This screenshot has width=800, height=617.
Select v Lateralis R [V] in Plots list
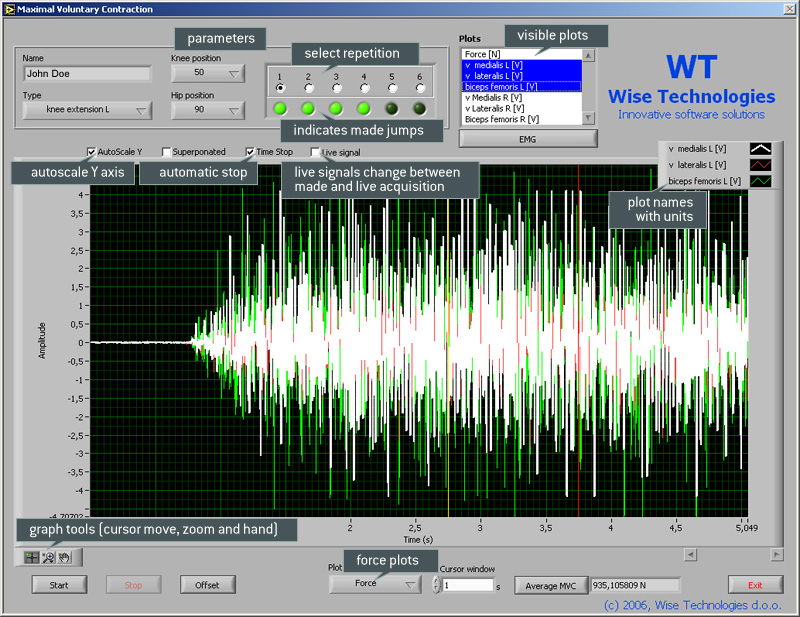tap(521, 108)
